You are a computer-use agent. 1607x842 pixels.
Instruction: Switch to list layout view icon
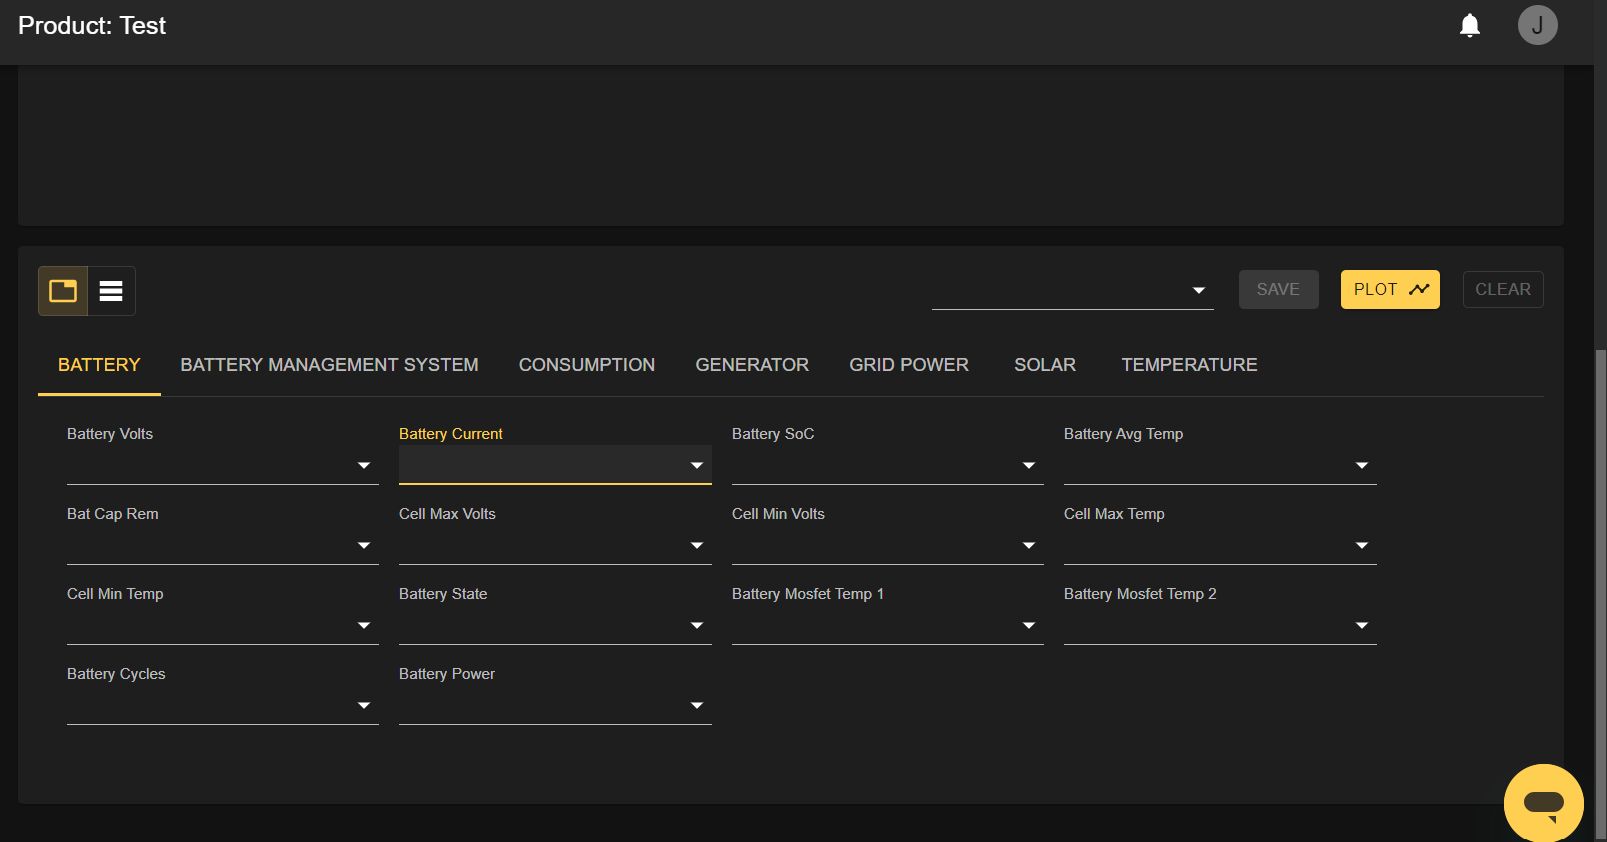[x=111, y=291]
